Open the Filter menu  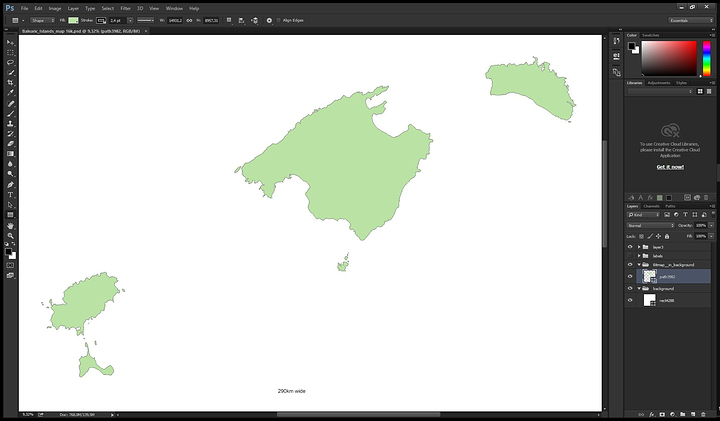(x=125, y=7)
